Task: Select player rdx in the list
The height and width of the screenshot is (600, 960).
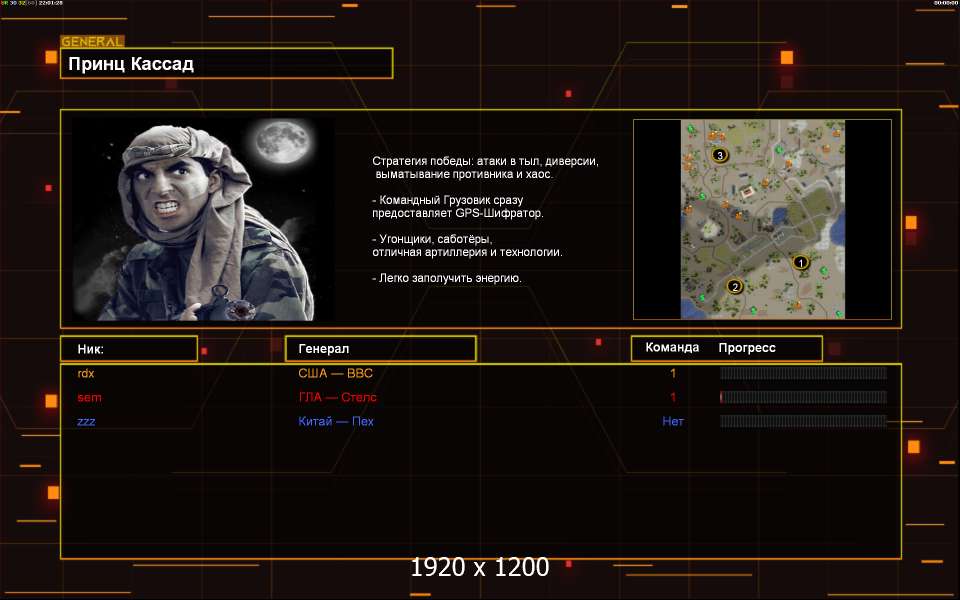Action: click(86, 373)
